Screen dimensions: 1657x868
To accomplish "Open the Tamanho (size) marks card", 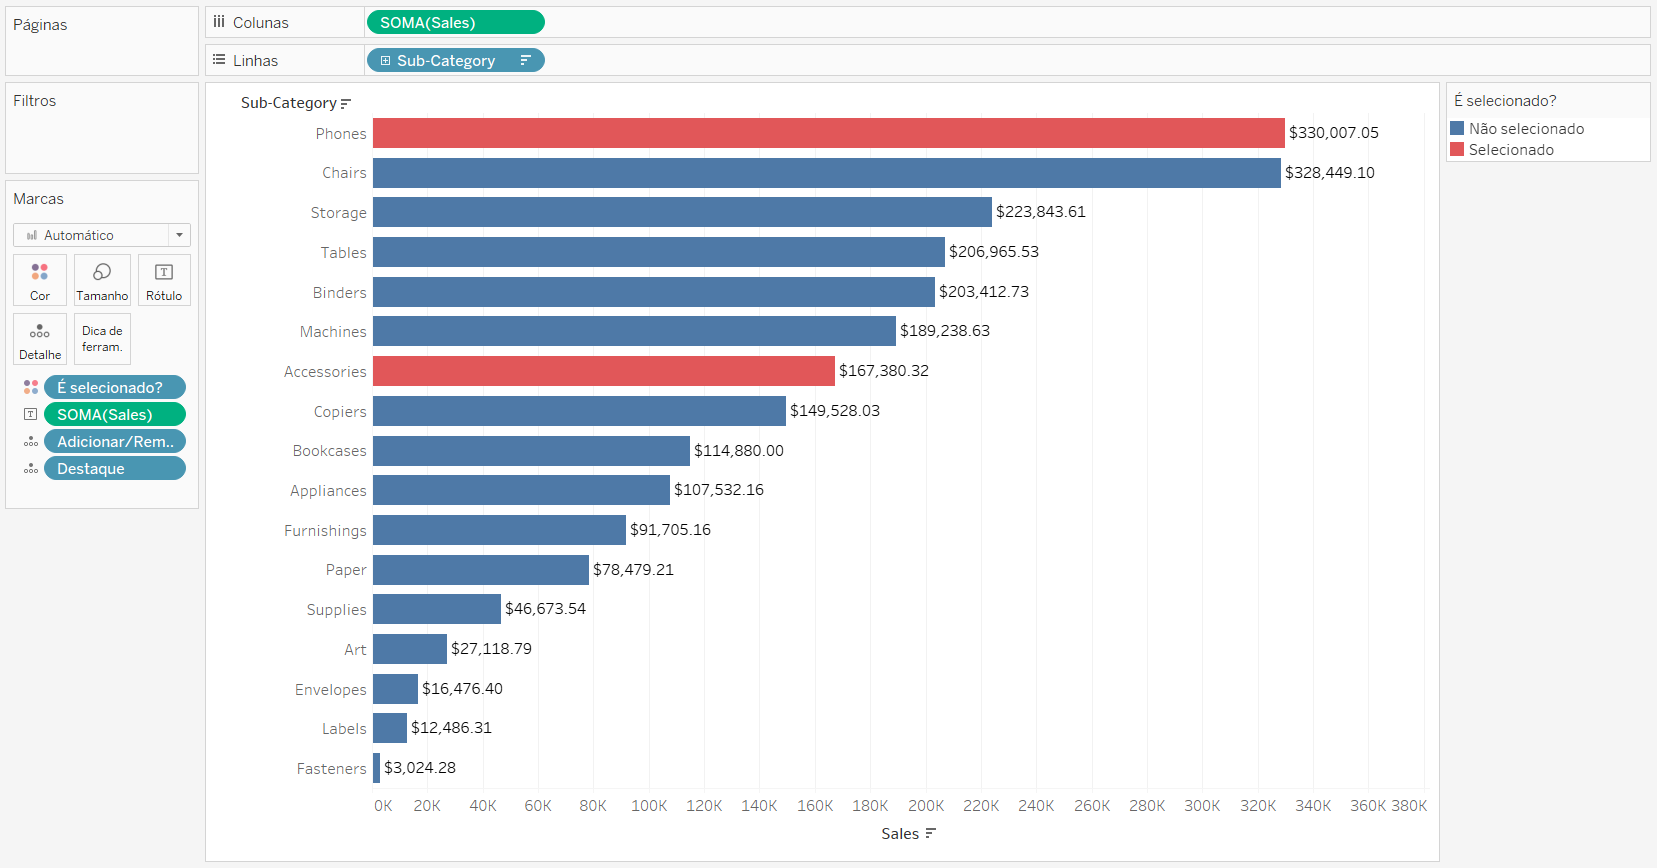I will [x=102, y=280].
